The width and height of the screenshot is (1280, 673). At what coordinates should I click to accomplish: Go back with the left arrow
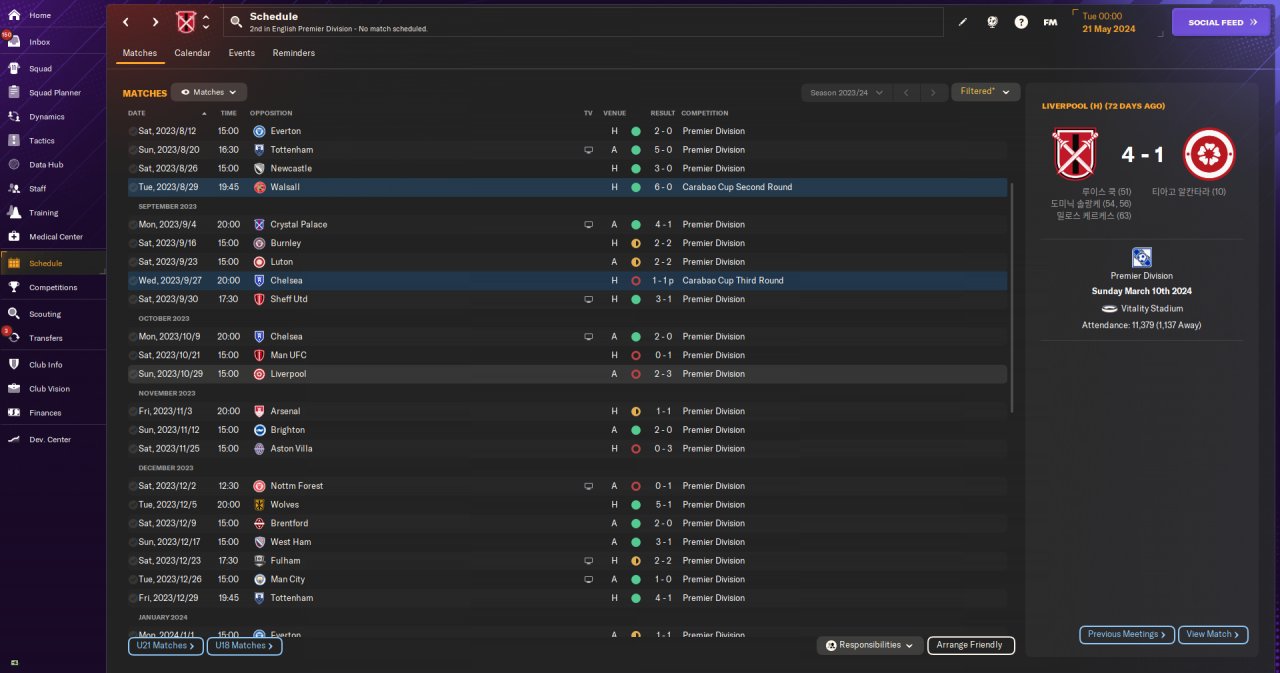point(125,21)
